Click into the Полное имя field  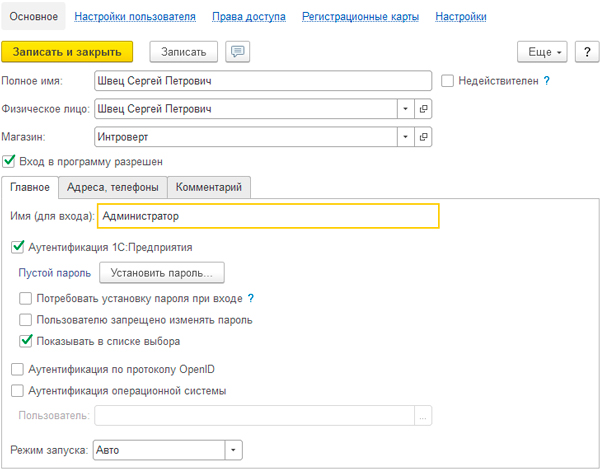pos(263,81)
